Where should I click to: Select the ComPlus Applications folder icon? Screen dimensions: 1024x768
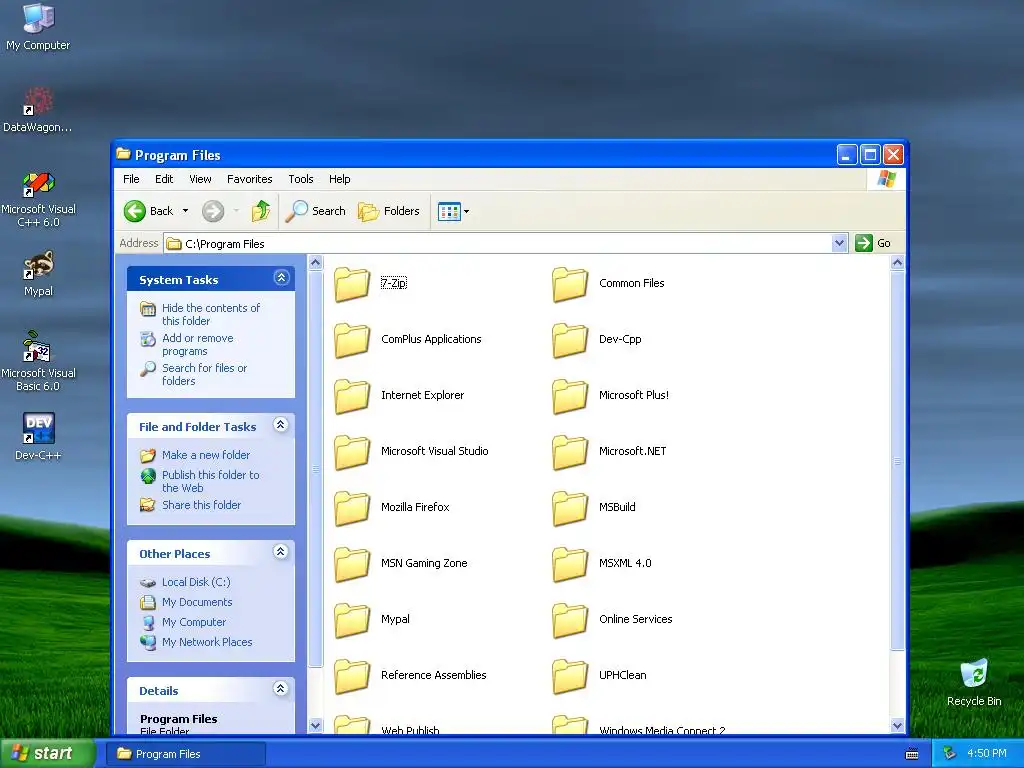pos(352,340)
